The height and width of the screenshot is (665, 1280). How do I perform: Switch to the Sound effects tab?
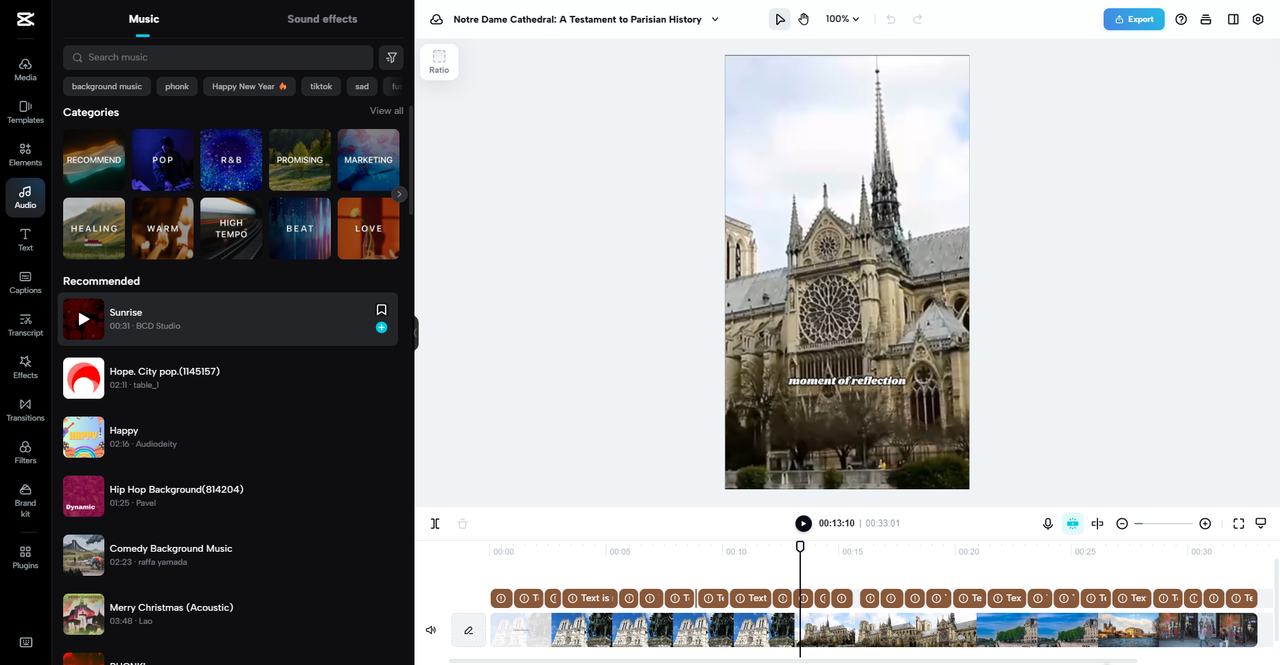322,19
